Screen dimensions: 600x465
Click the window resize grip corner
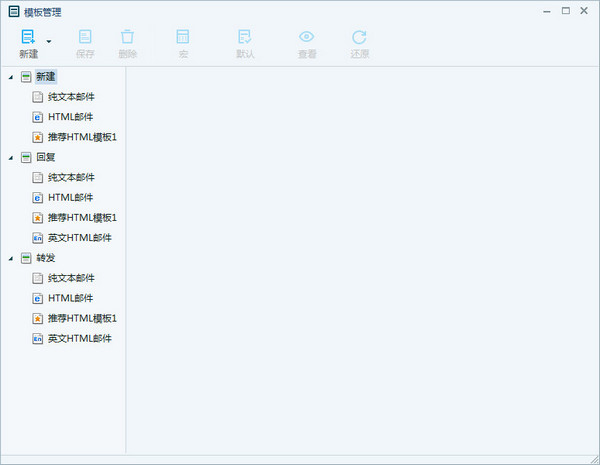595,460
